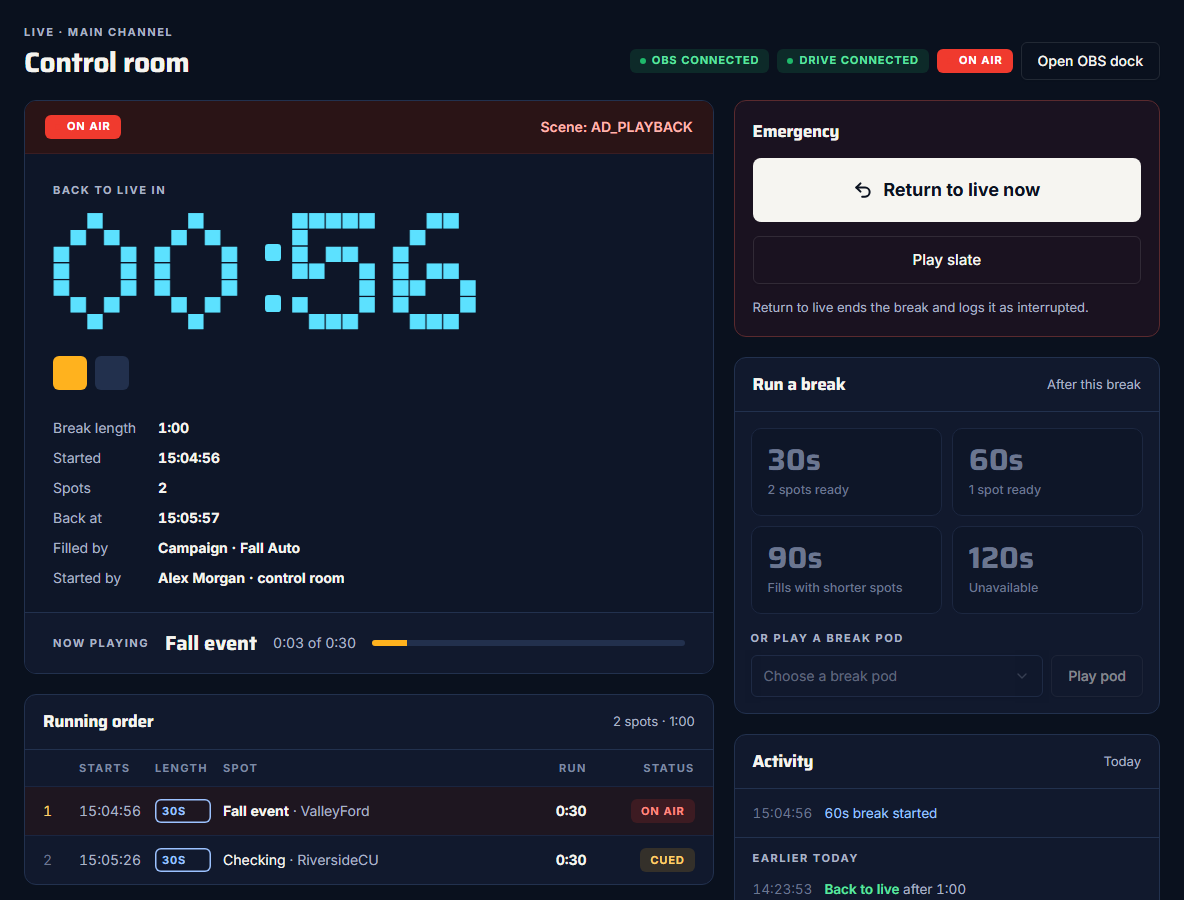1184x900 pixels.
Task: Click the OBS CONNECTED status badge
Action: pos(699,60)
